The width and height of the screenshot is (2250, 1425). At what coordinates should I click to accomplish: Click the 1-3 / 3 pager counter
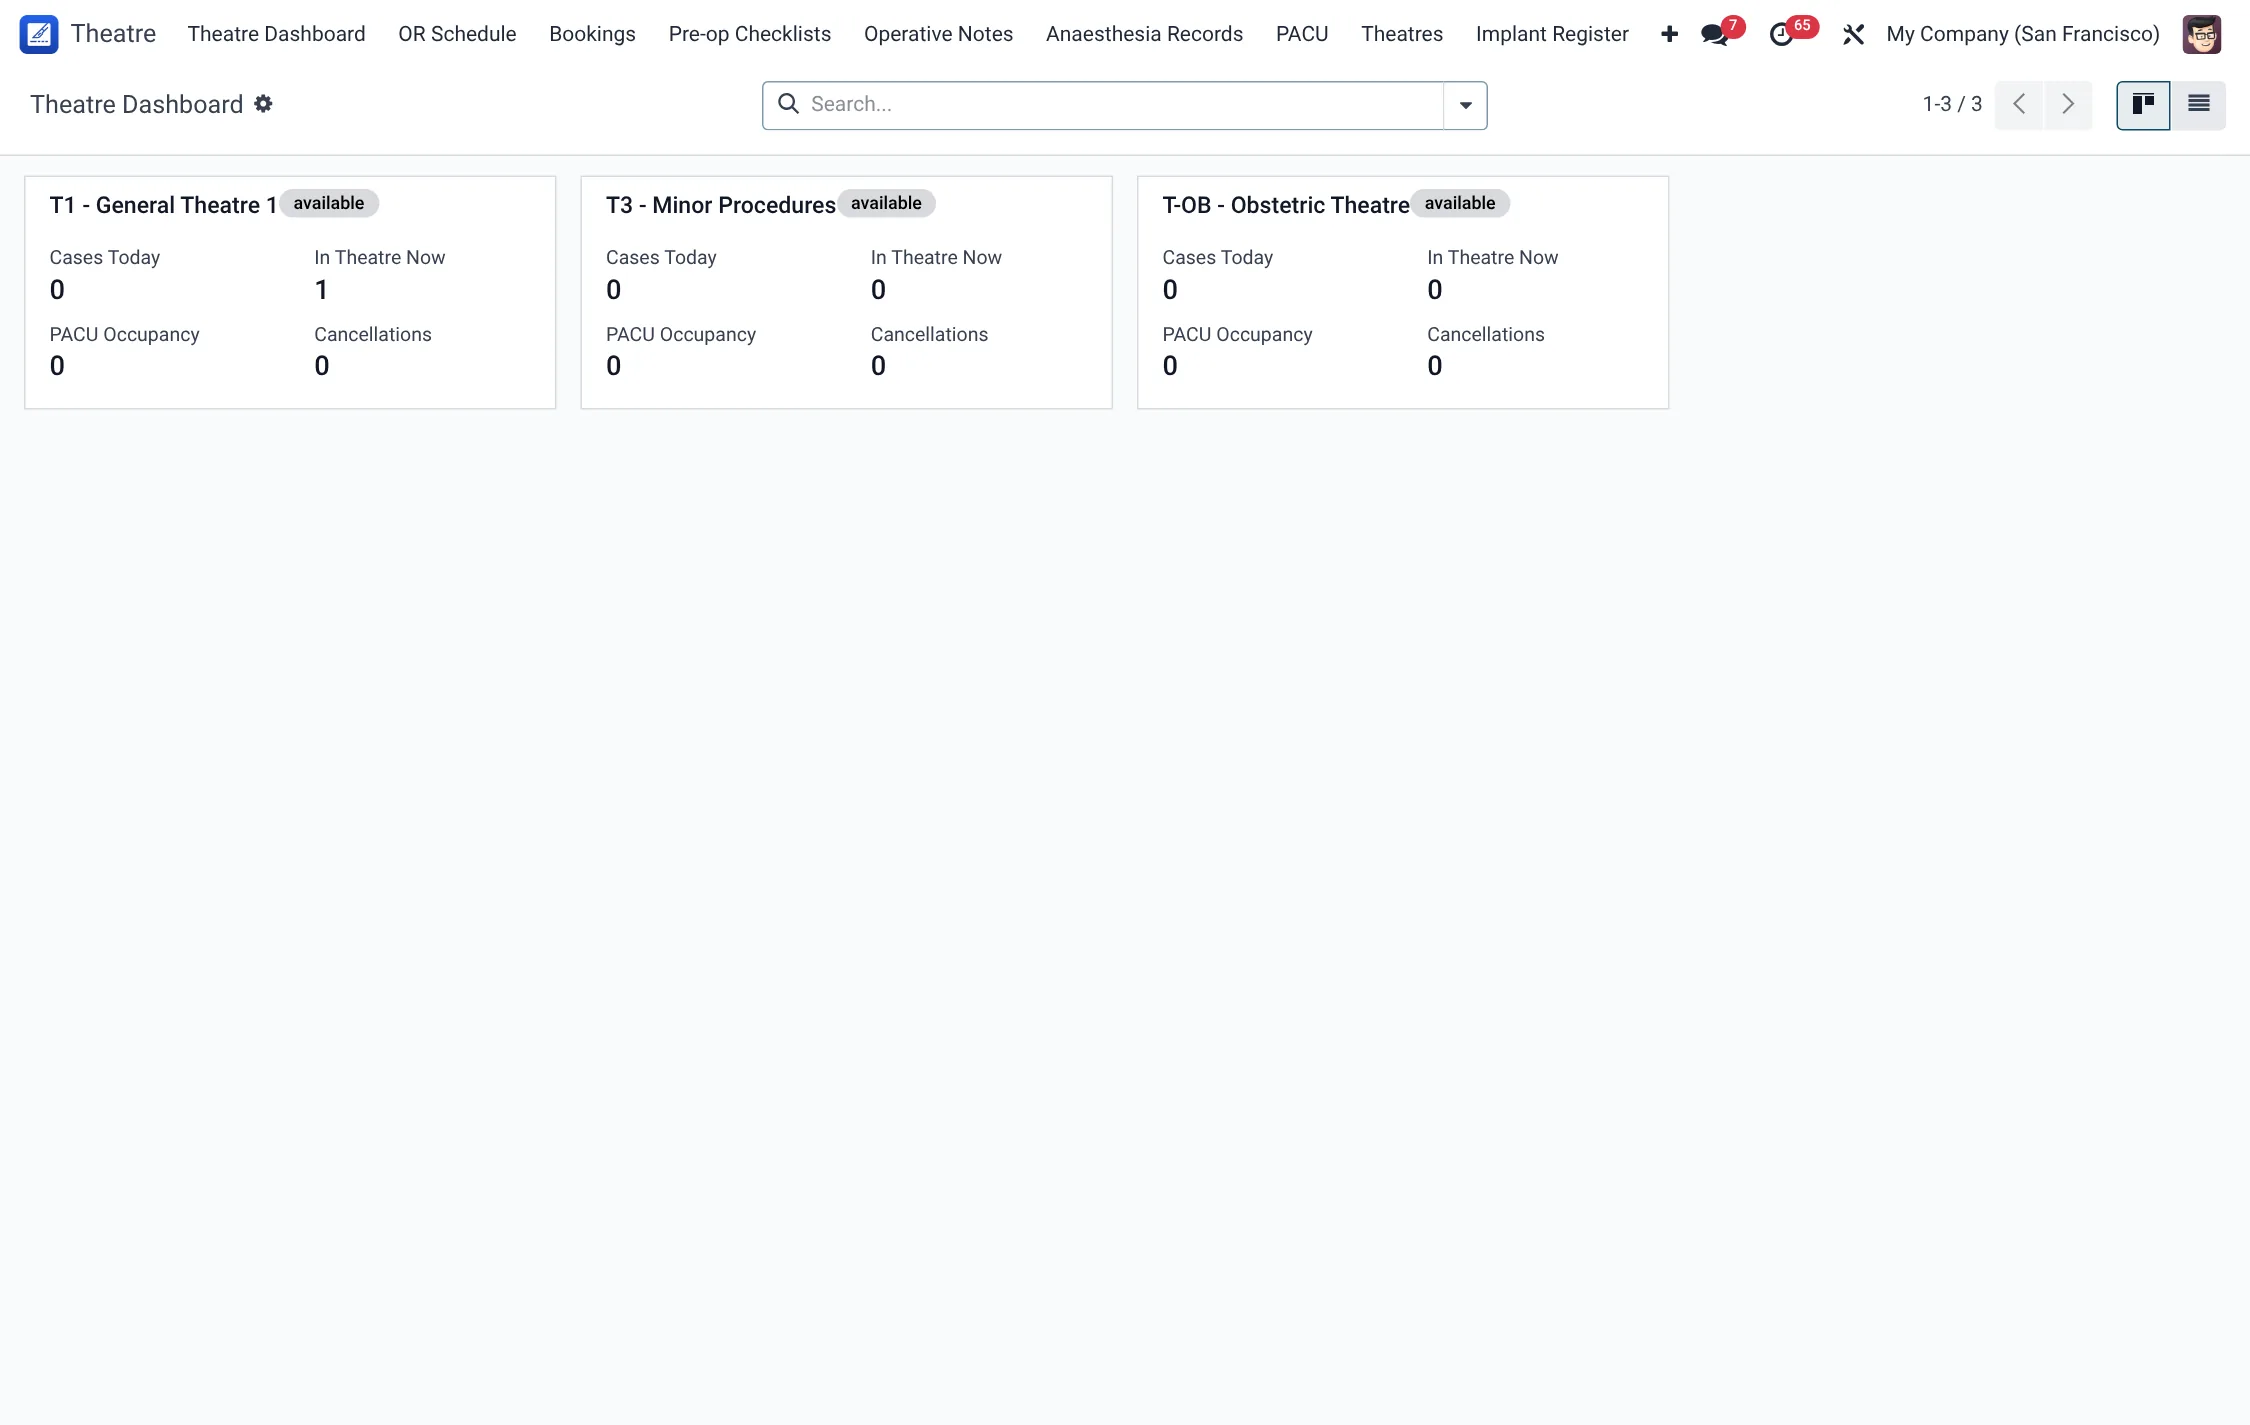pos(1952,104)
